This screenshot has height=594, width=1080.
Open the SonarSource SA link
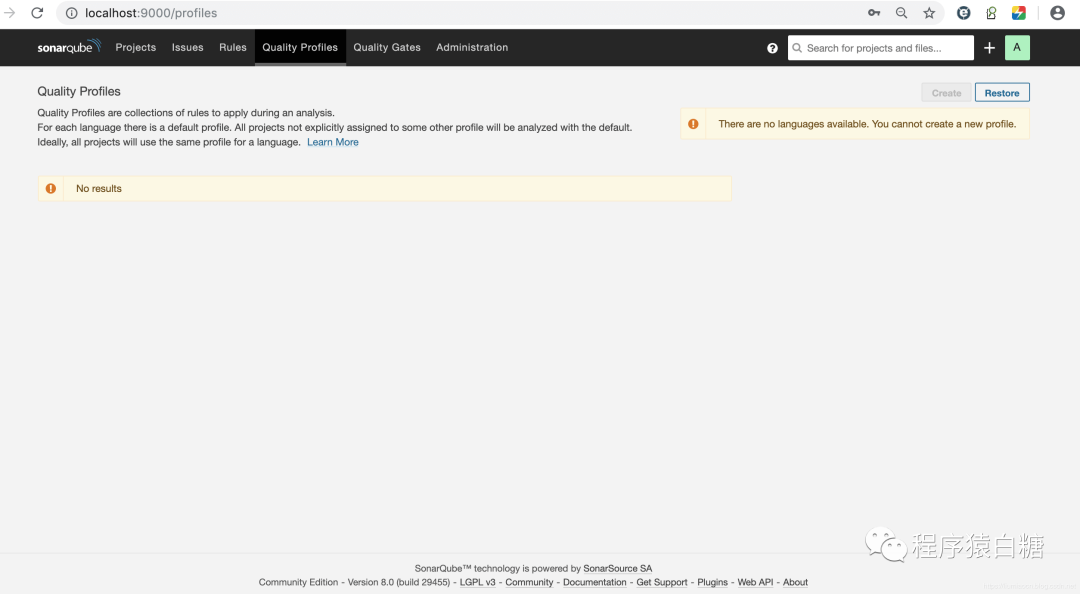(x=617, y=569)
